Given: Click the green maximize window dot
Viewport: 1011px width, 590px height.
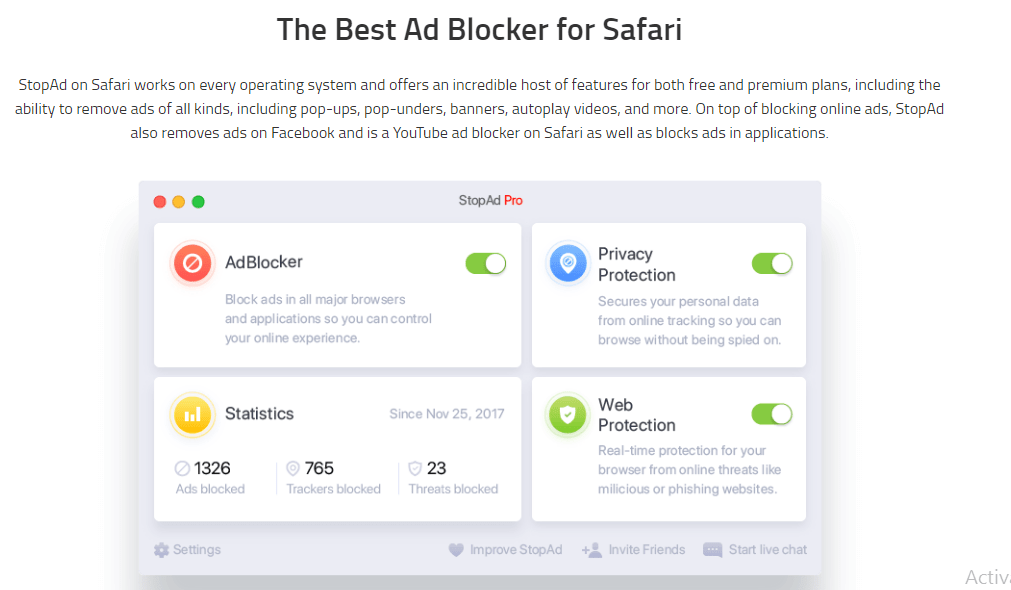Looking at the screenshot, I should click(198, 201).
